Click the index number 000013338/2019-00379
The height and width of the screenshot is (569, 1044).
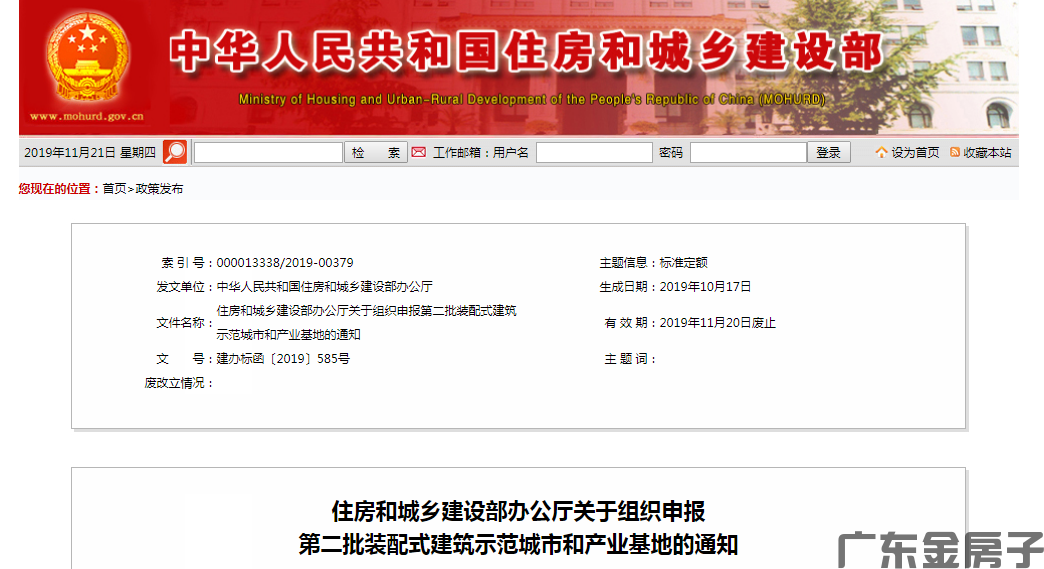click(x=285, y=263)
